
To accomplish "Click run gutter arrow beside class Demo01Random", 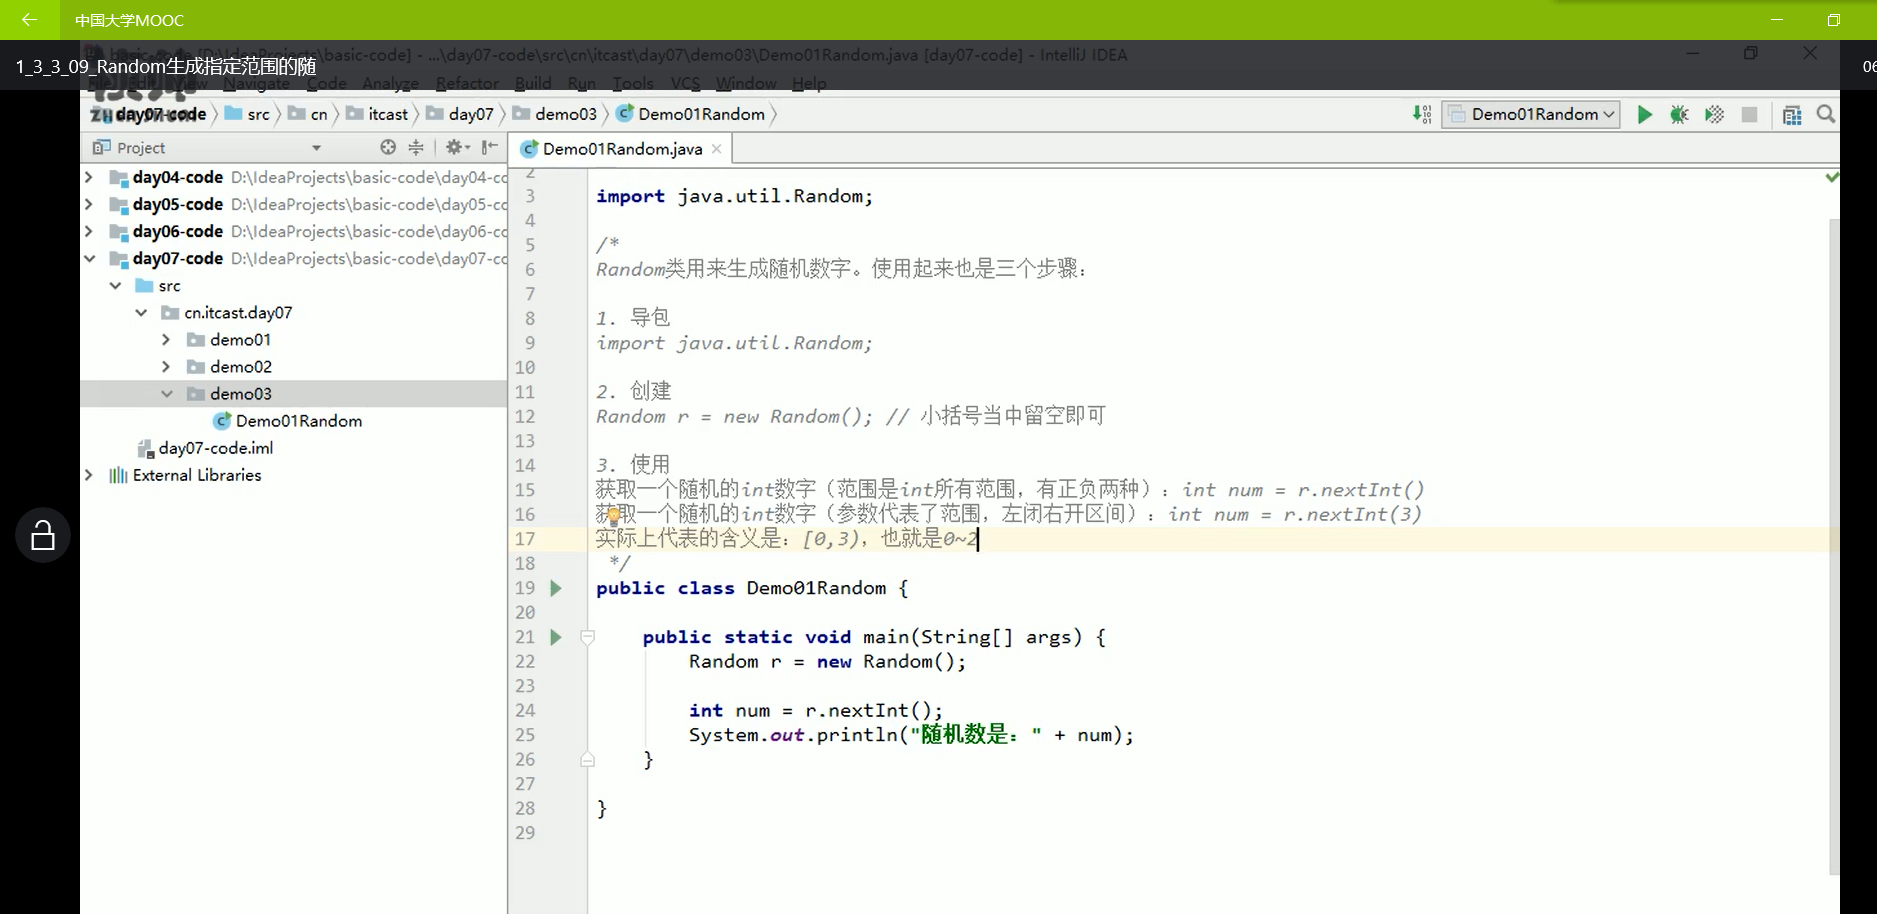I will pos(556,588).
